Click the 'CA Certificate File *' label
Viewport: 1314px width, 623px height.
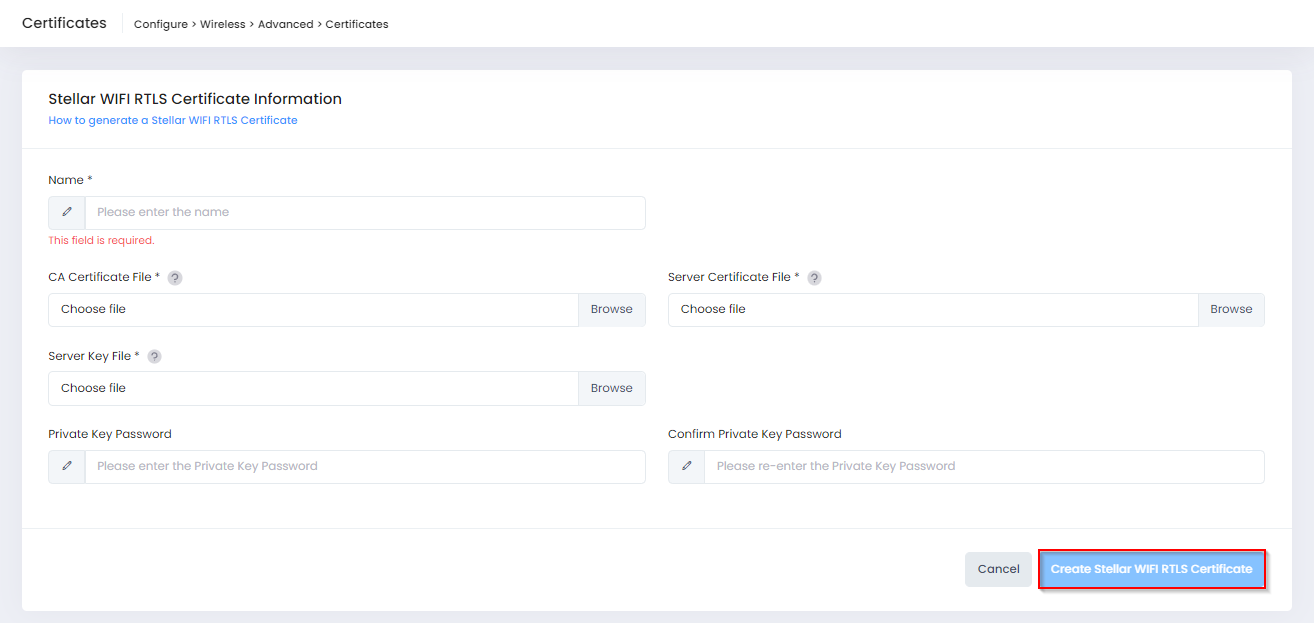[x=104, y=277]
